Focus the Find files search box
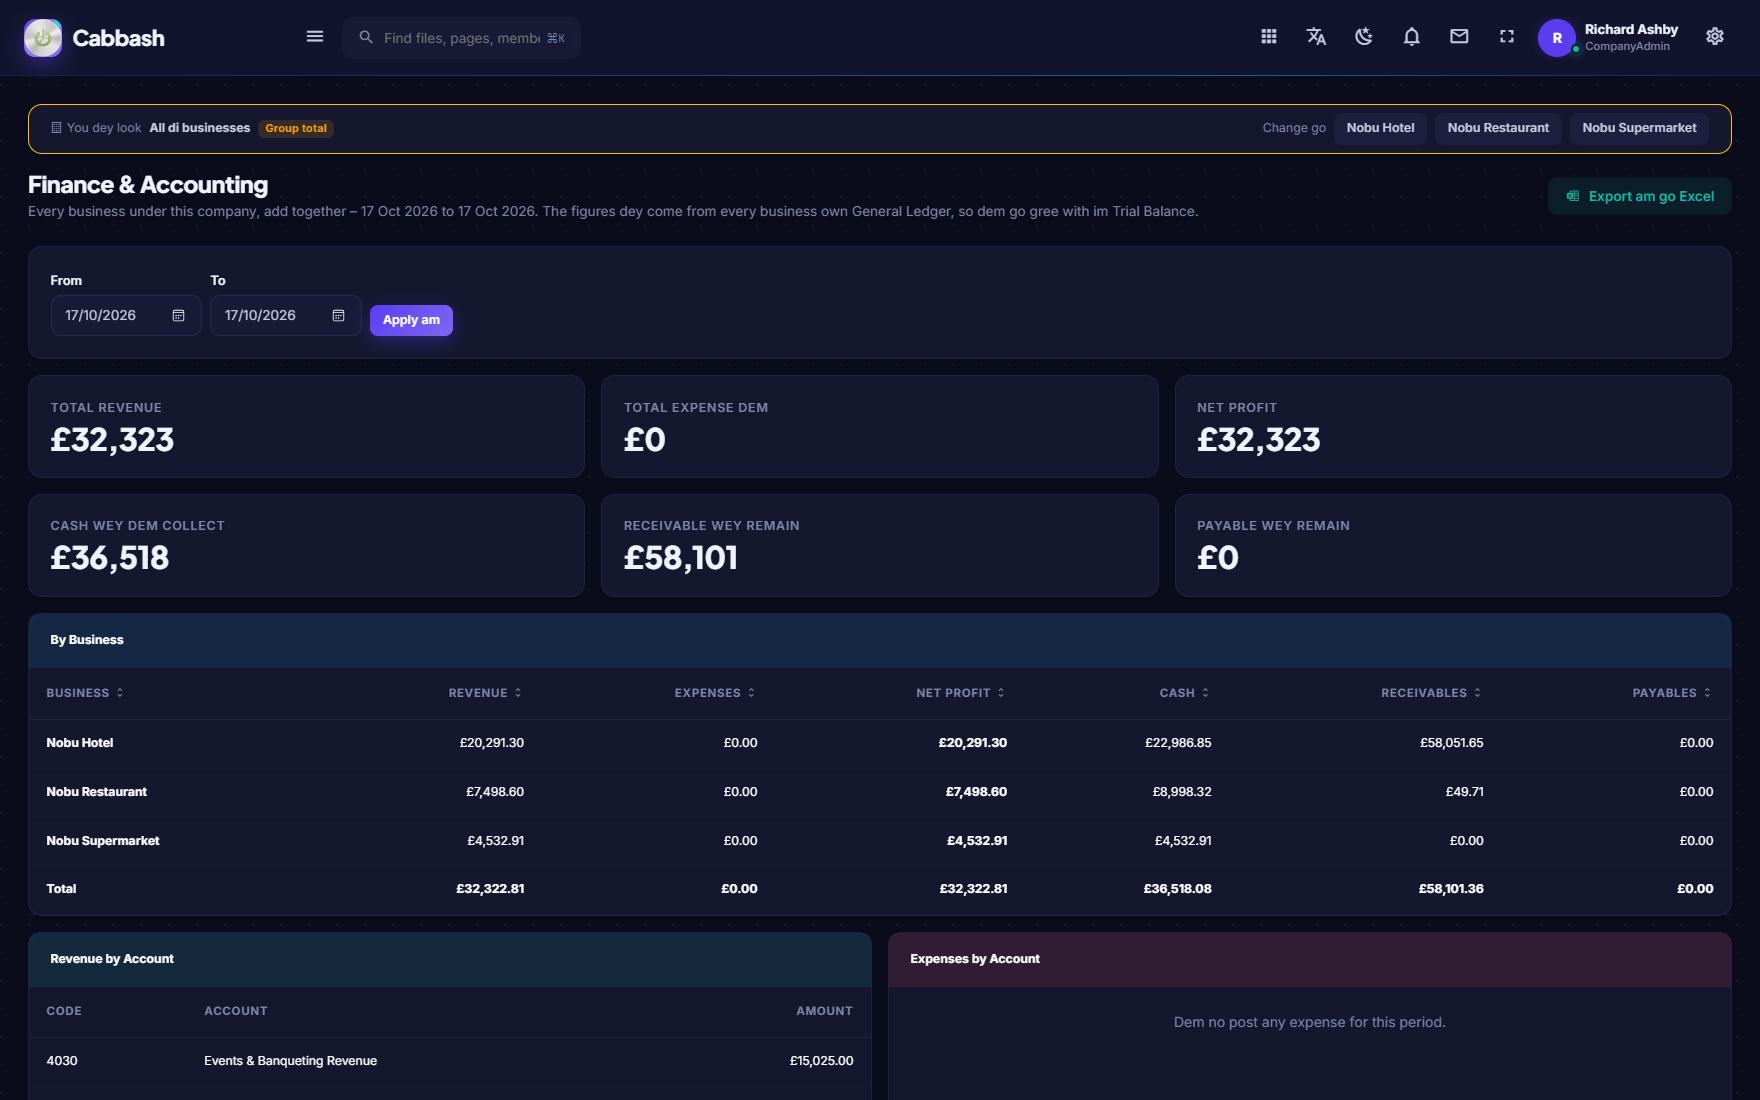1760x1100 pixels. point(461,38)
